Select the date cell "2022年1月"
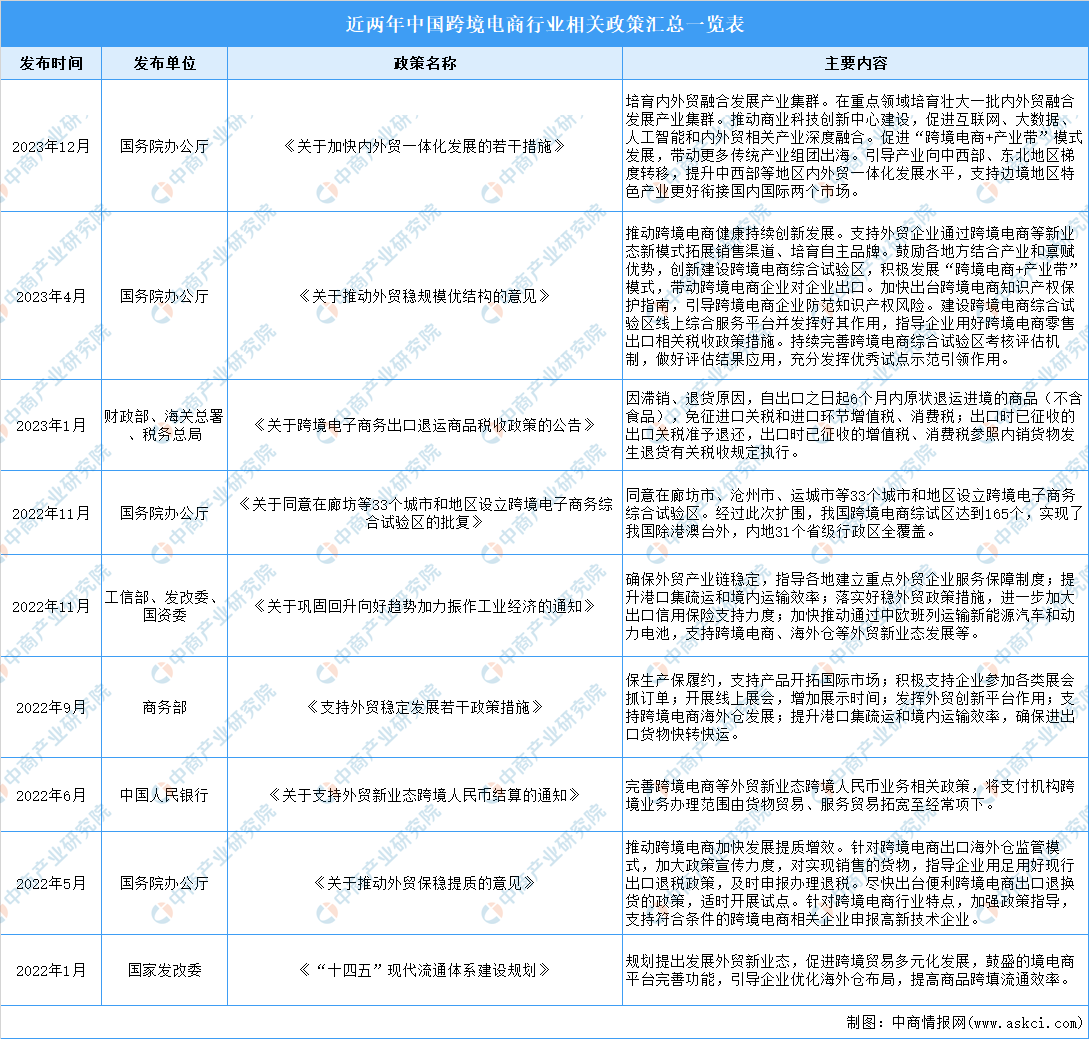This screenshot has width=1089, height=1039. pos(51,970)
